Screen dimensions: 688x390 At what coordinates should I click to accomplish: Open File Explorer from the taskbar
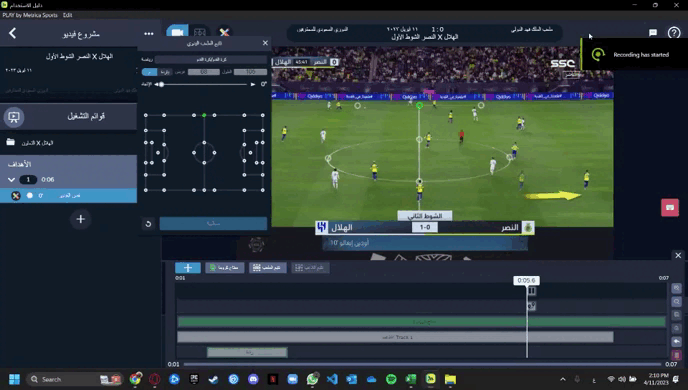pyautogui.click(x=450, y=379)
